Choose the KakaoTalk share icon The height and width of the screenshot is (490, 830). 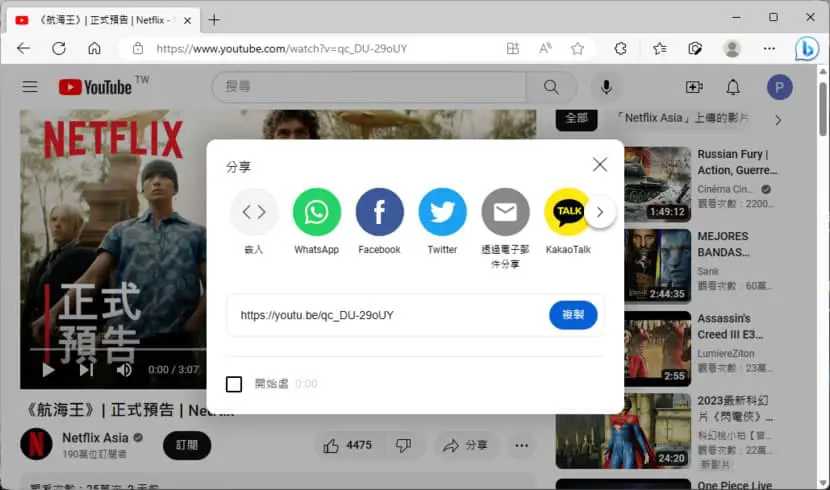567,212
